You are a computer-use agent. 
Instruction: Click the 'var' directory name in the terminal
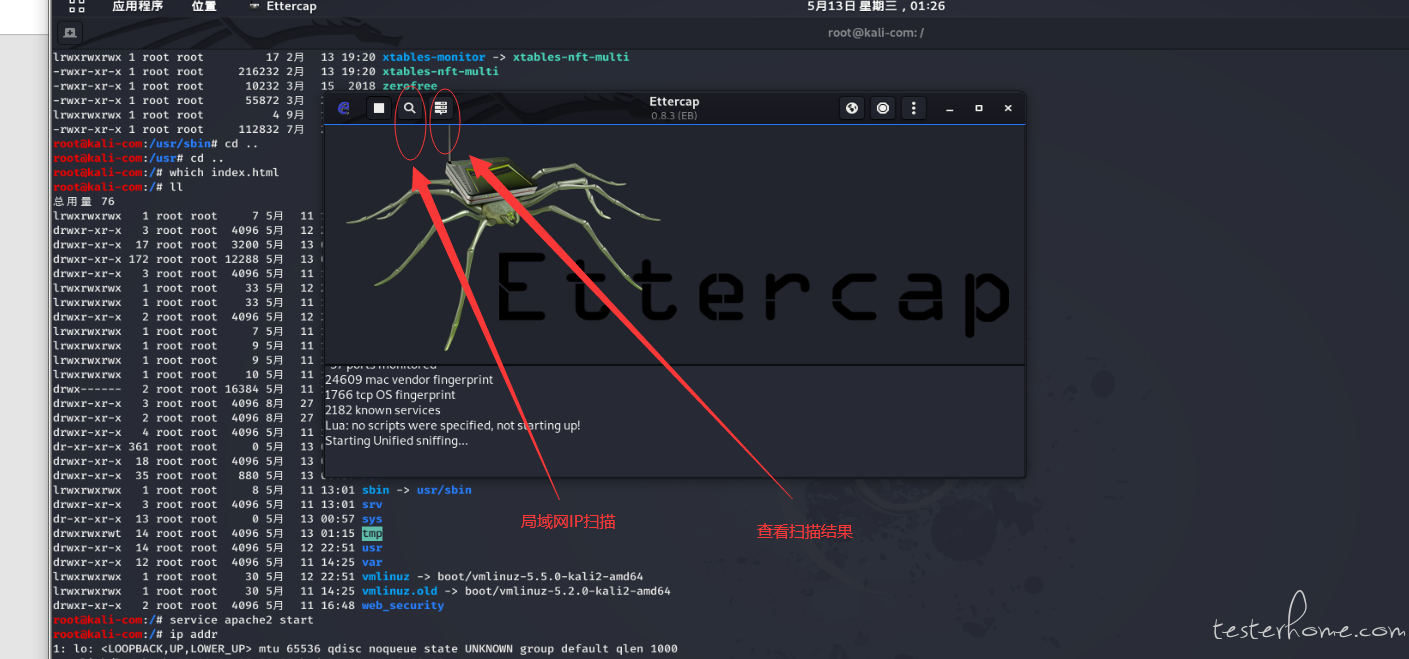coord(372,562)
